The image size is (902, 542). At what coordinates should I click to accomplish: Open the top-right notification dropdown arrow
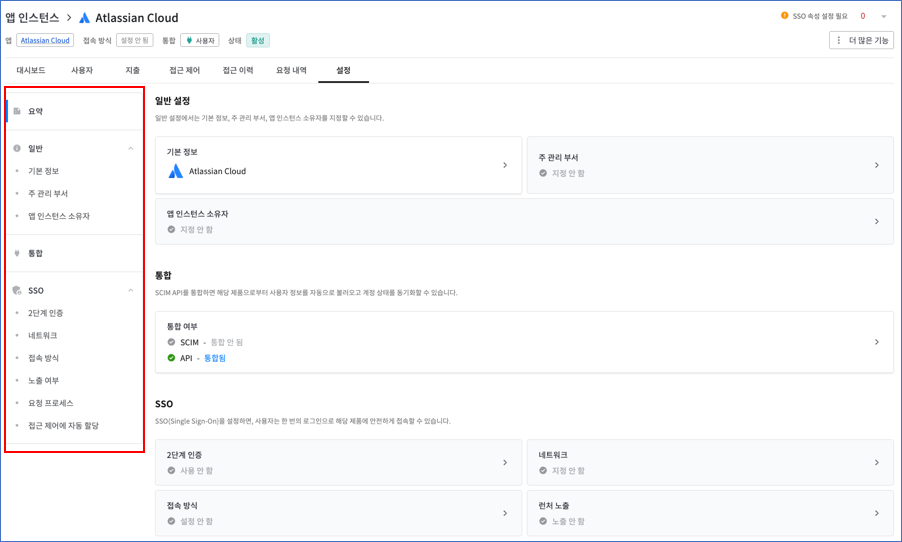pyautogui.click(x=884, y=17)
